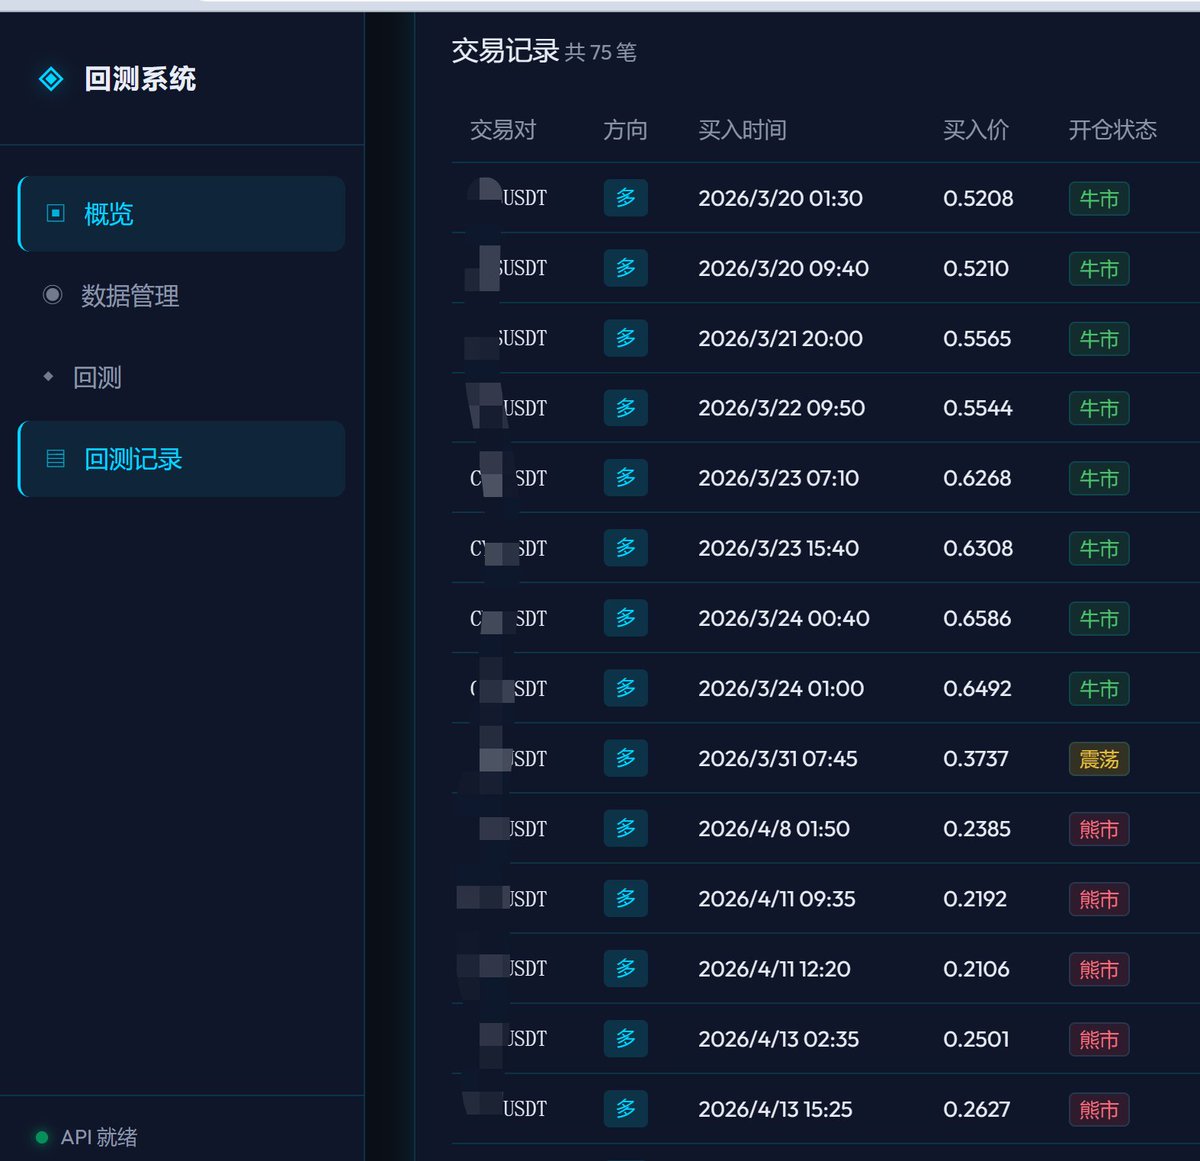Click the buy time 2026/3/20 01:30
1200x1161 pixels.
coord(781,198)
